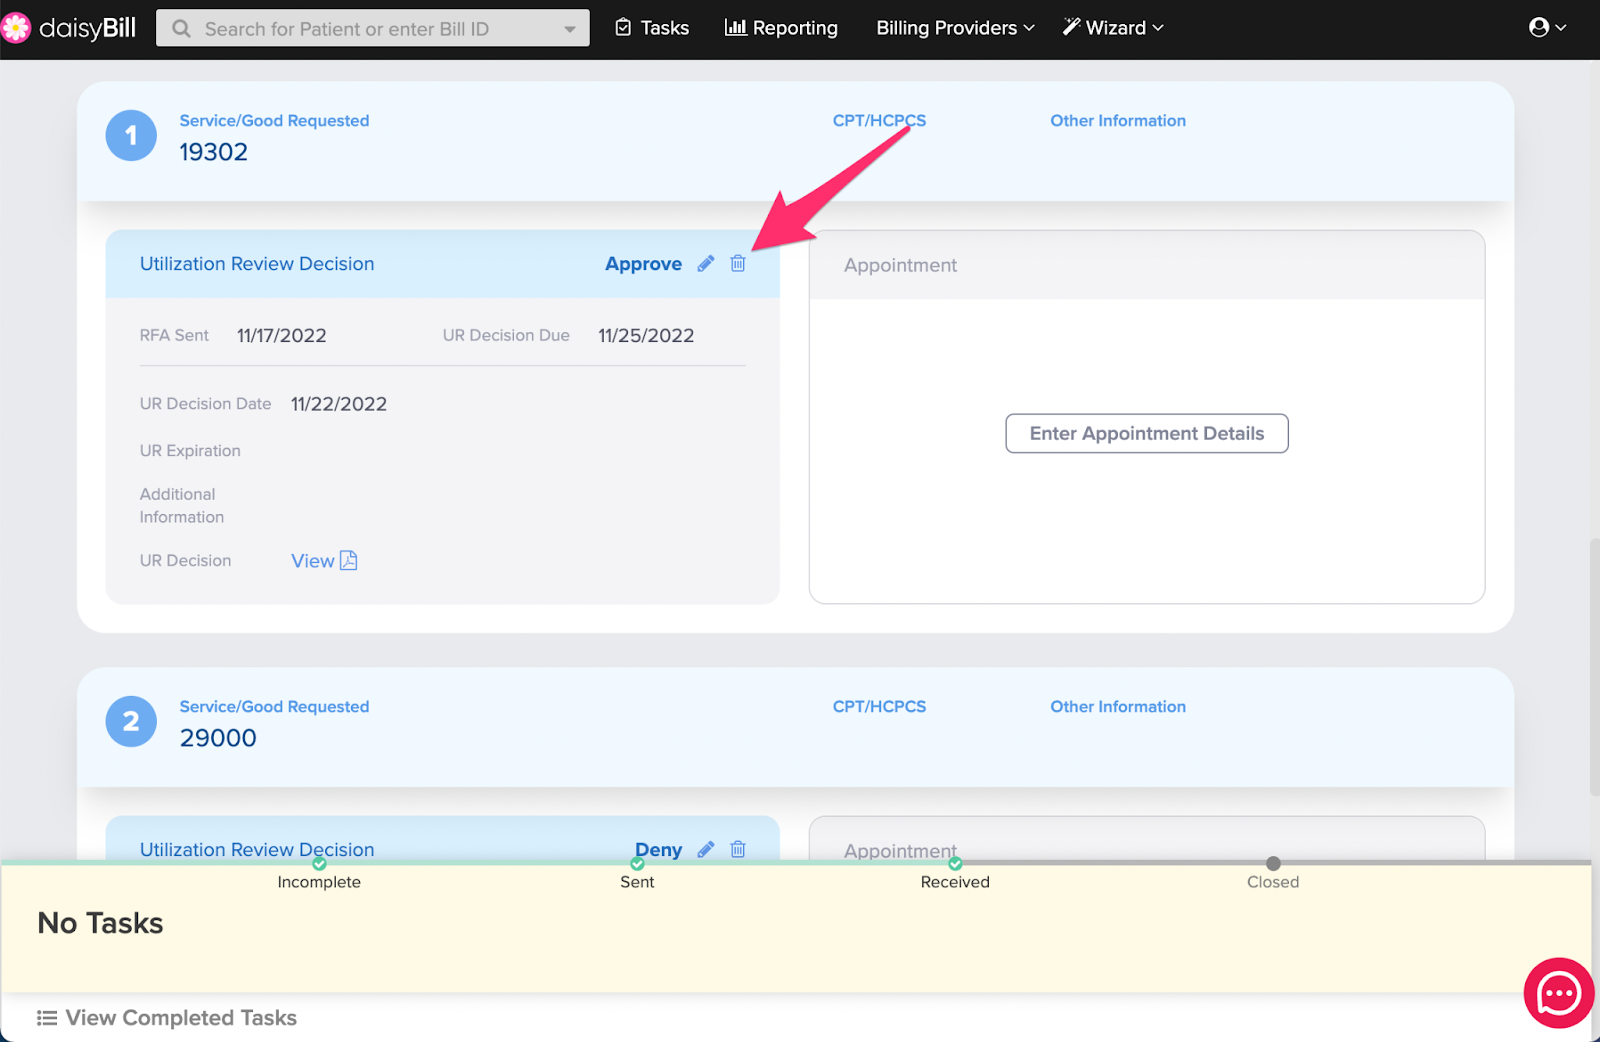Click the Approve decision label

(643, 264)
